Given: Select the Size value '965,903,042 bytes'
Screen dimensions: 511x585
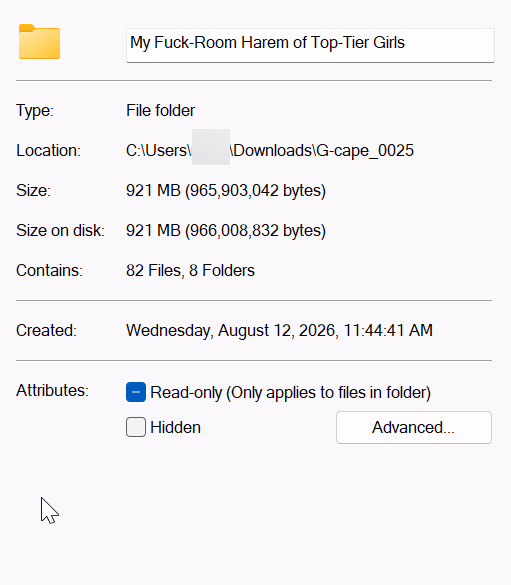Looking at the screenshot, I should click(x=256, y=191).
